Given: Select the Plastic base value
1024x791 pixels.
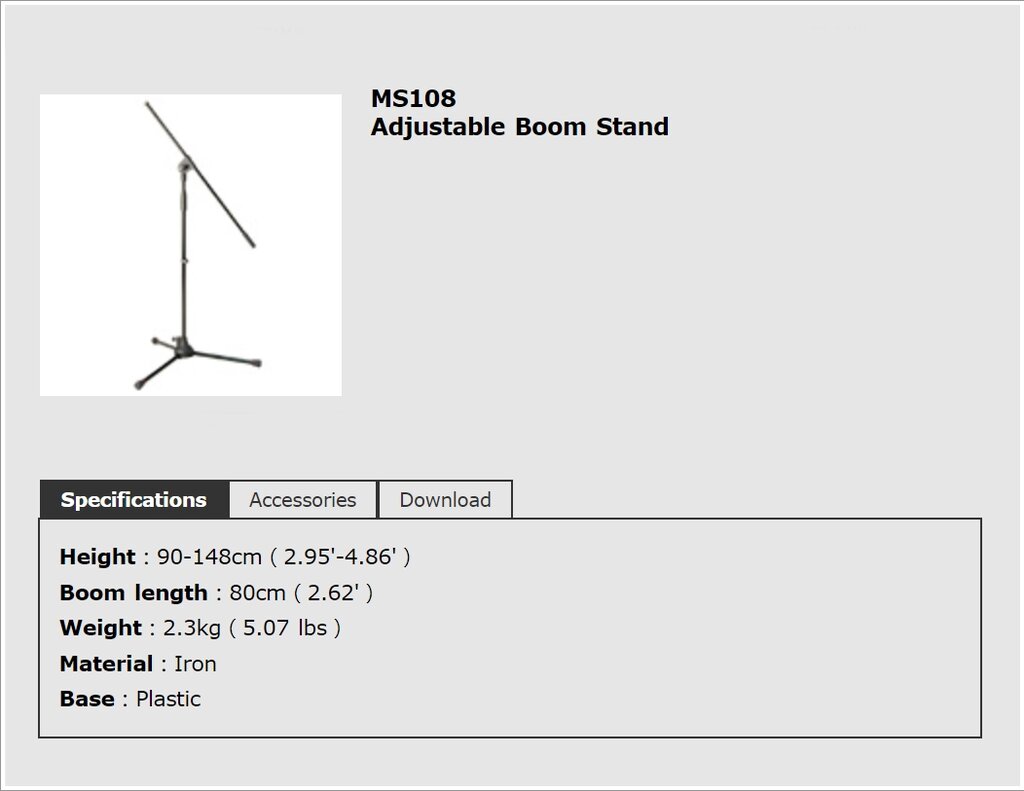Looking at the screenshot, I should click(168, 699).
